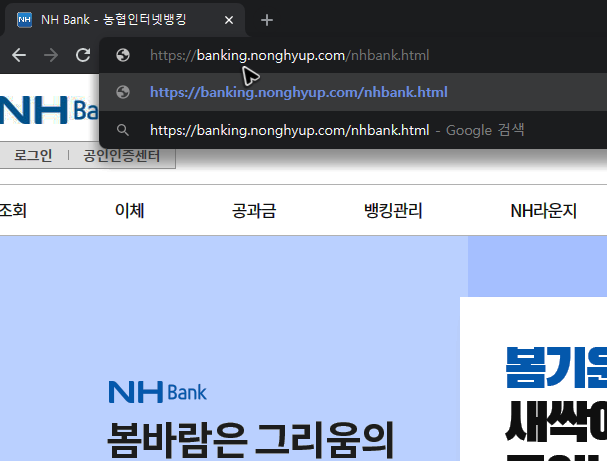
Task: Click the 봄바람은 그리움의 banner headline
Action: click(250, 440)
